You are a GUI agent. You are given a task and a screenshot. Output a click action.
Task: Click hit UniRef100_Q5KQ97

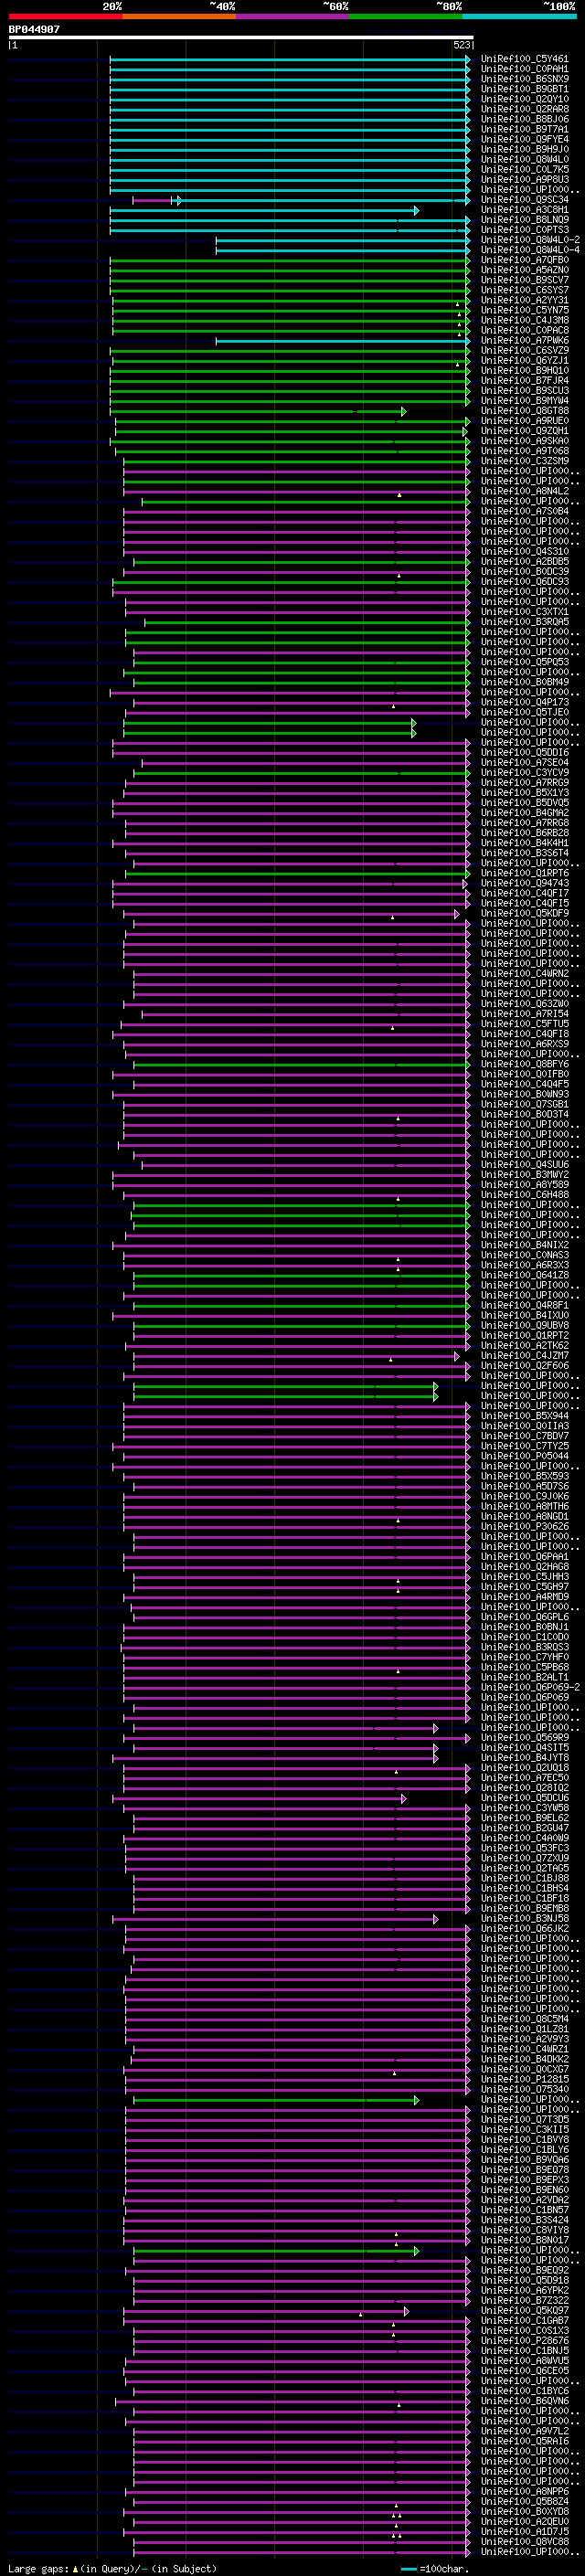tap(524, 2311)
